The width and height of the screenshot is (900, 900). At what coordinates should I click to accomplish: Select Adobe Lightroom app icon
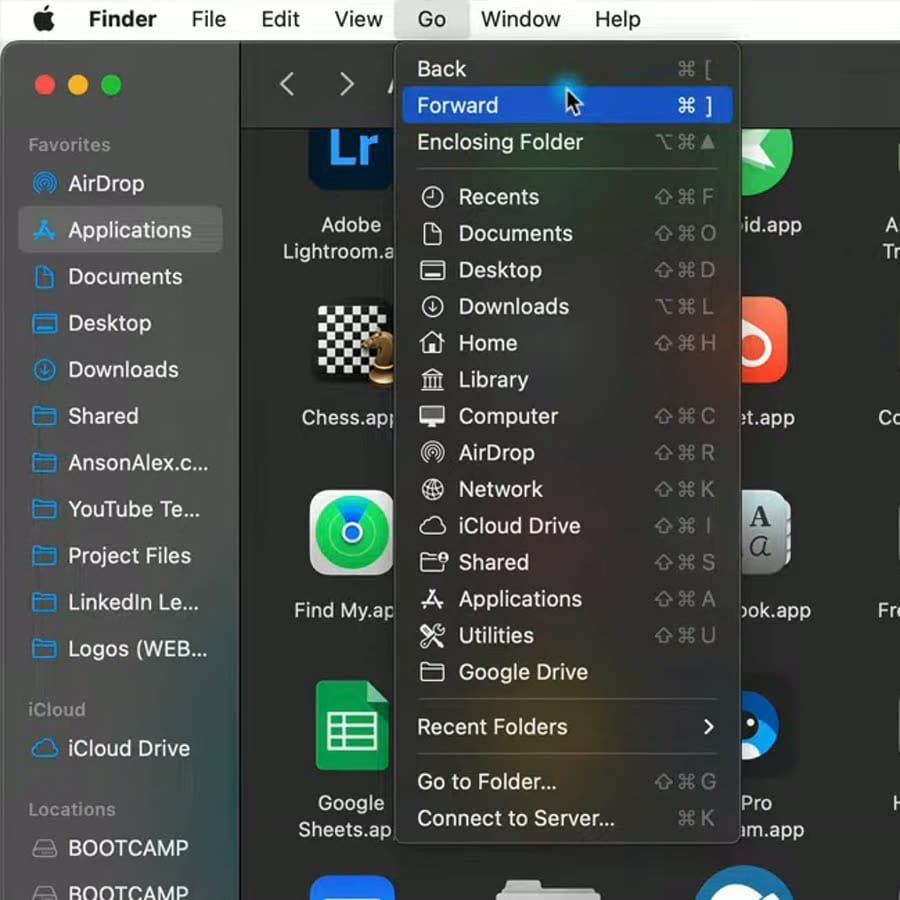coord(351,158)
